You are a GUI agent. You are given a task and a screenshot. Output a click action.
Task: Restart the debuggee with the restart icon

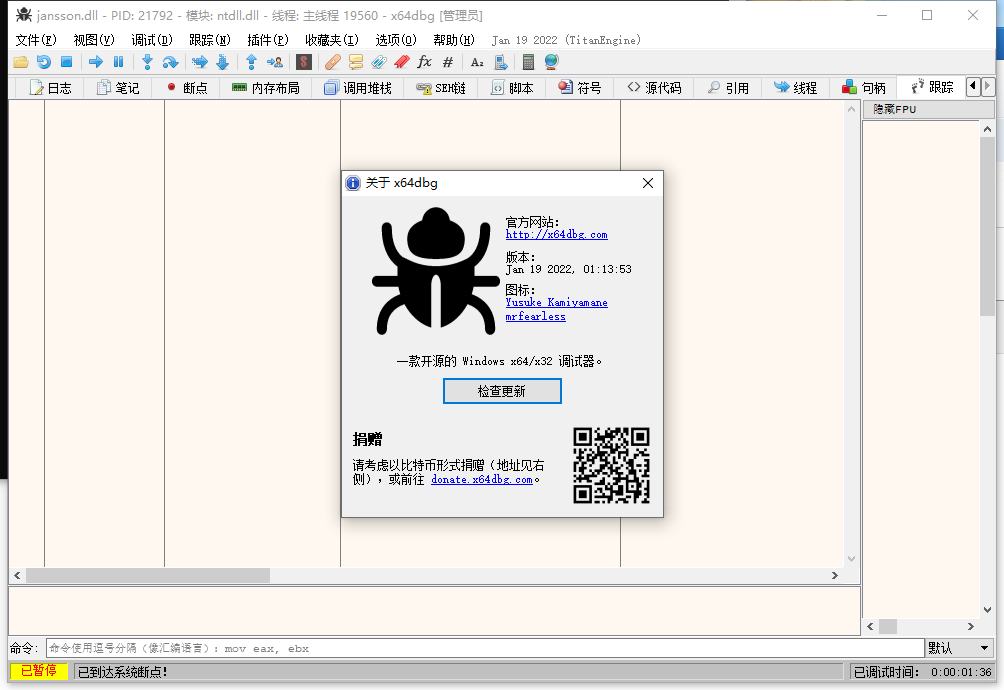[x=44, y=62]
